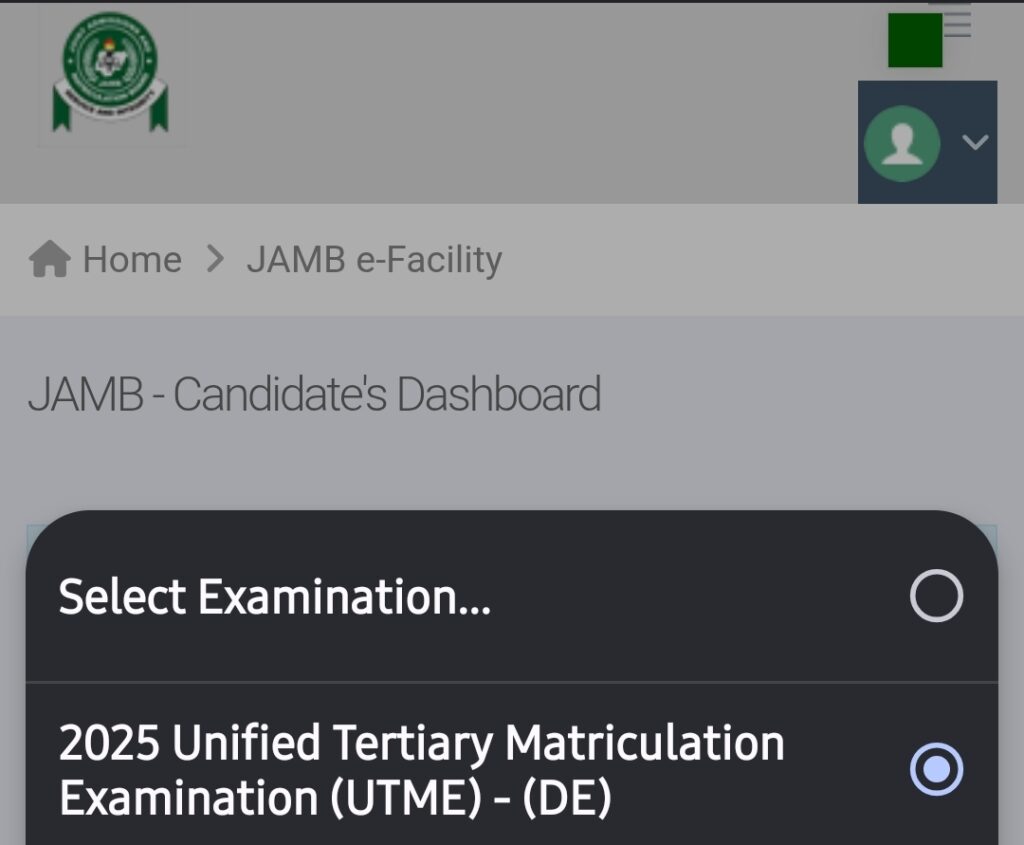Click the JAMB crest logo
The image size is (1024, 845).
pos(110,72)
